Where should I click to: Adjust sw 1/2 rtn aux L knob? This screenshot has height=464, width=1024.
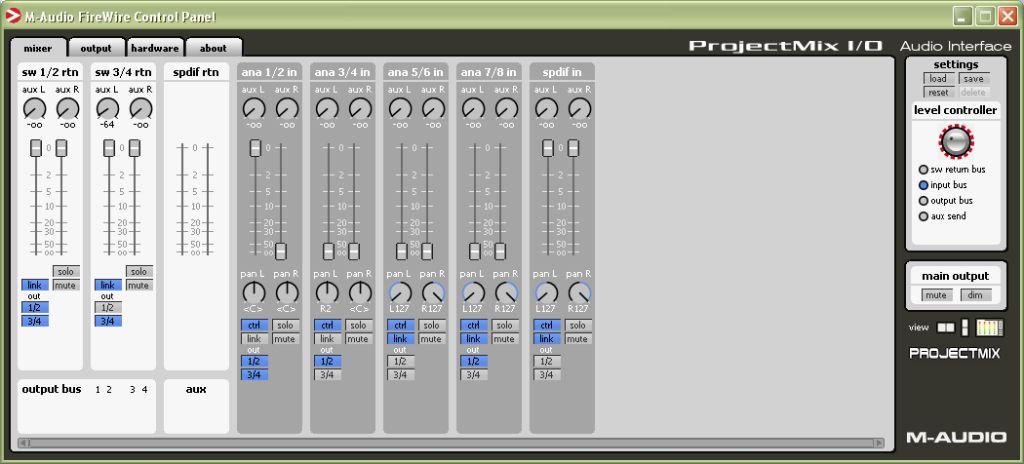point(34,108)
